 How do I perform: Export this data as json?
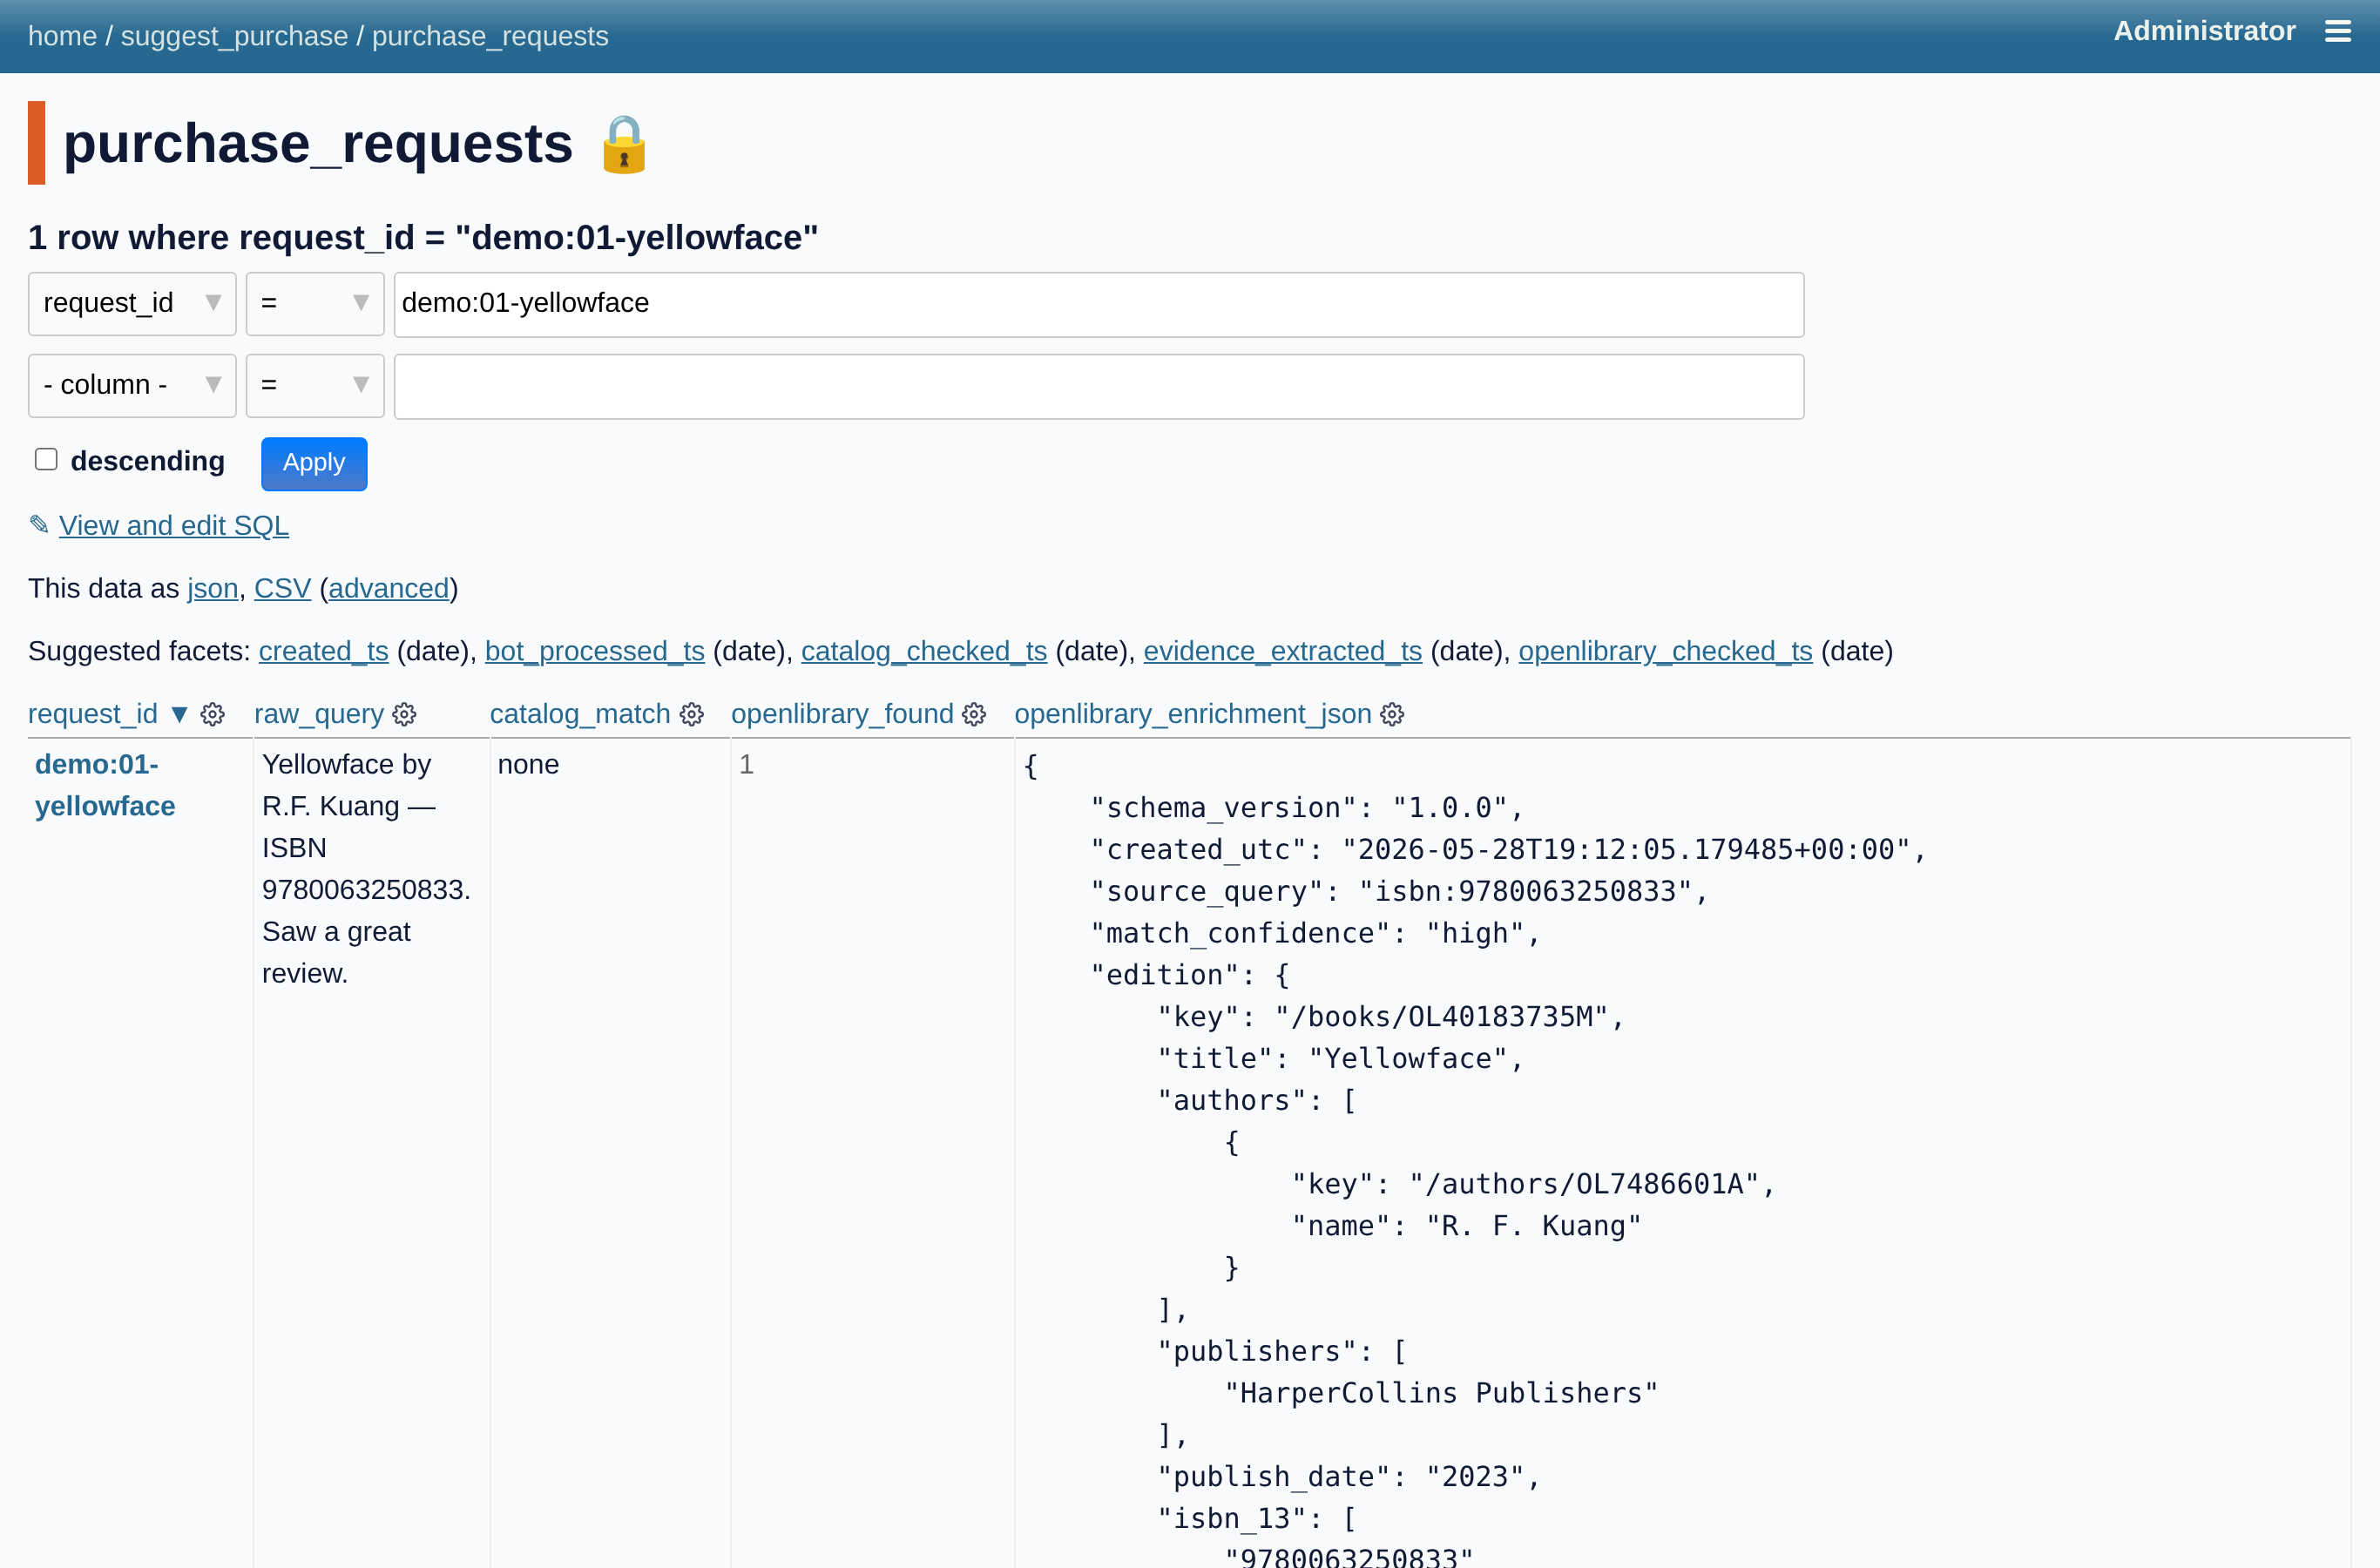(213, 588)
